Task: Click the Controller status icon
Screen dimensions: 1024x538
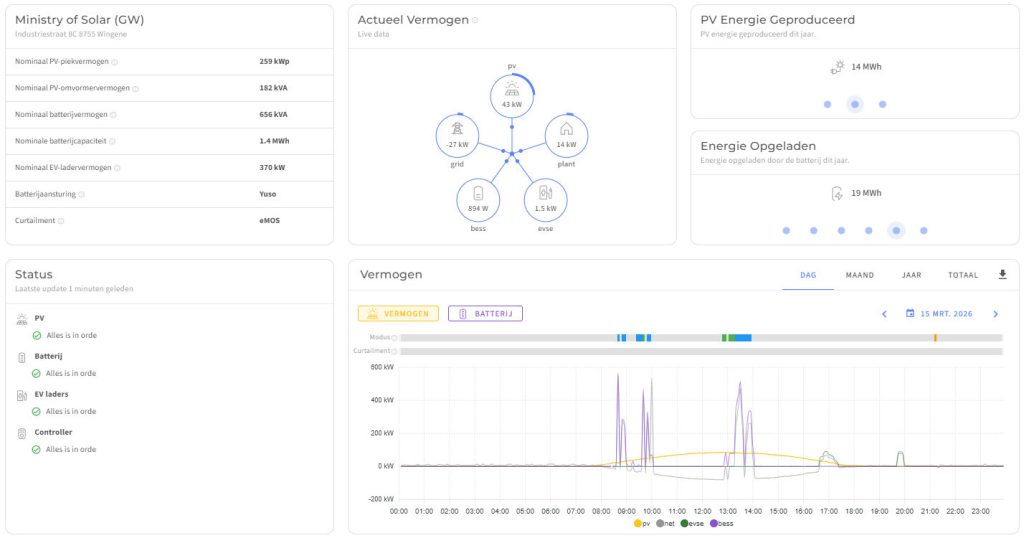Action: coord(22,433)
